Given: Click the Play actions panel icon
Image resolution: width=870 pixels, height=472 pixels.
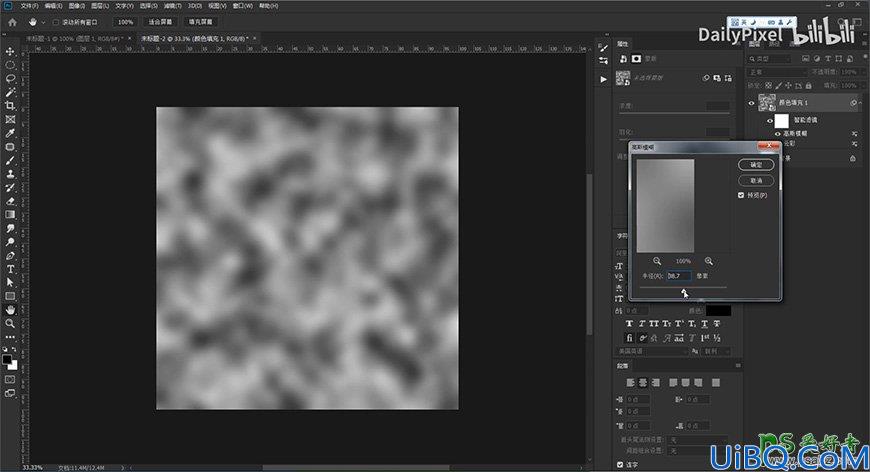Looking at the screenshot, I should click(603, 79).
